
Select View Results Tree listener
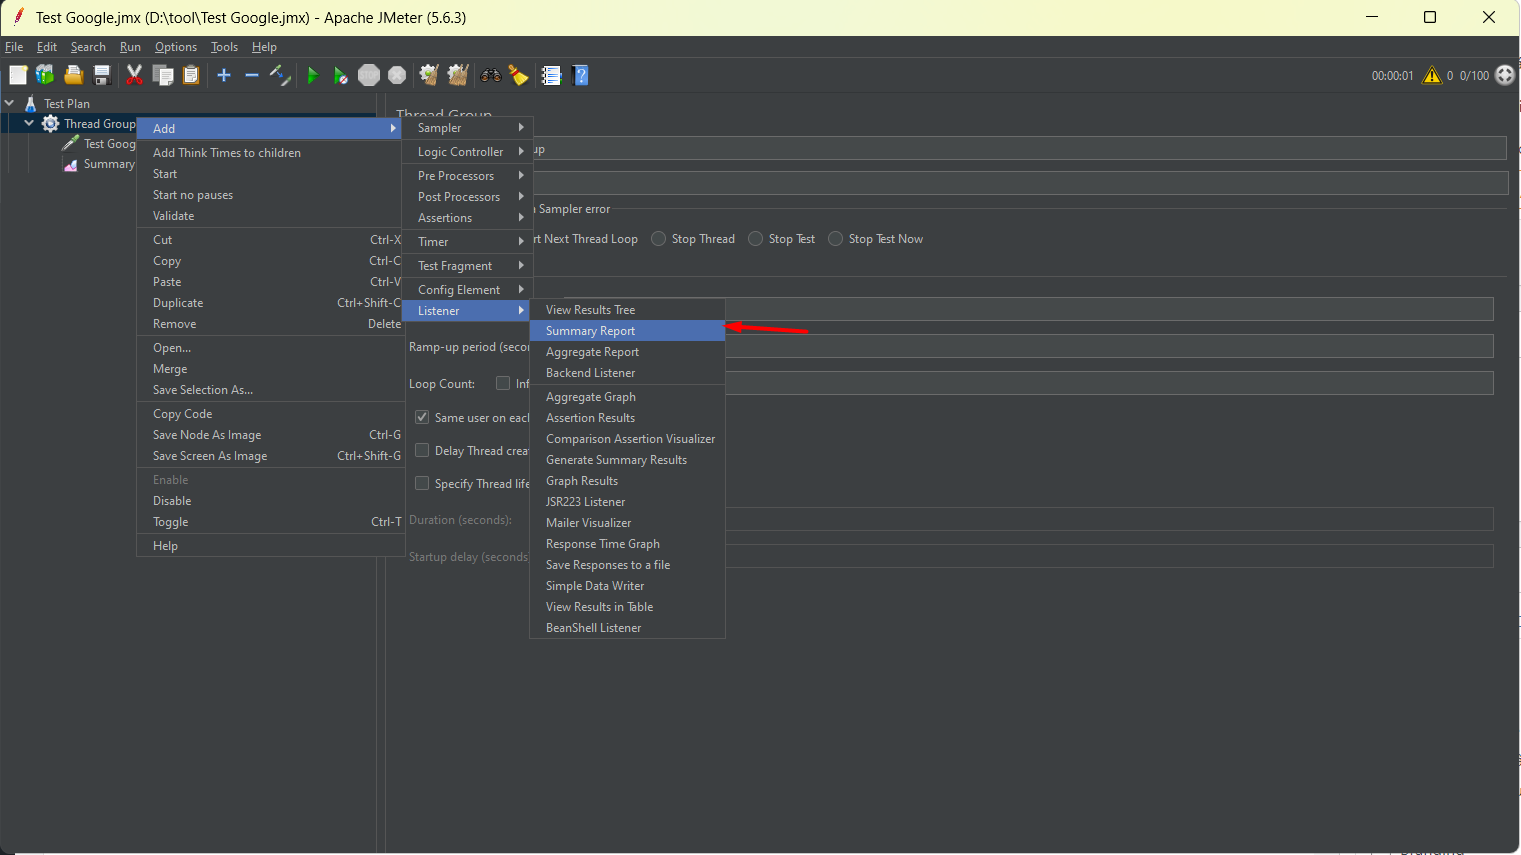[590, 310]
